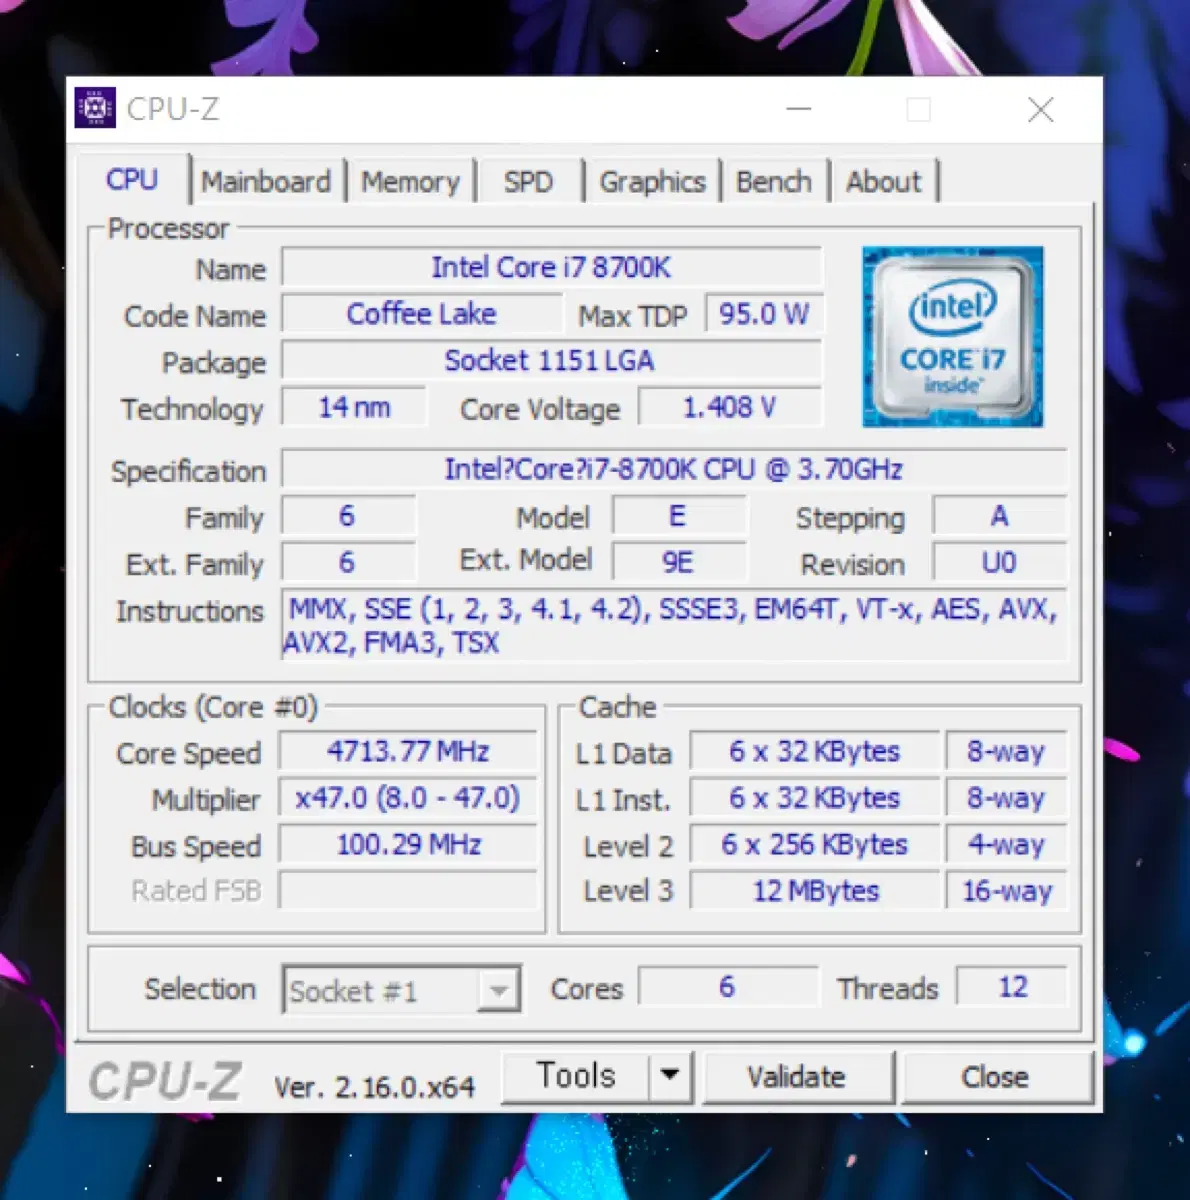This screenshot has height=1200, width=1190.
Task: Click the Core Voltage value 1.408 V
Action: point(730,407)
